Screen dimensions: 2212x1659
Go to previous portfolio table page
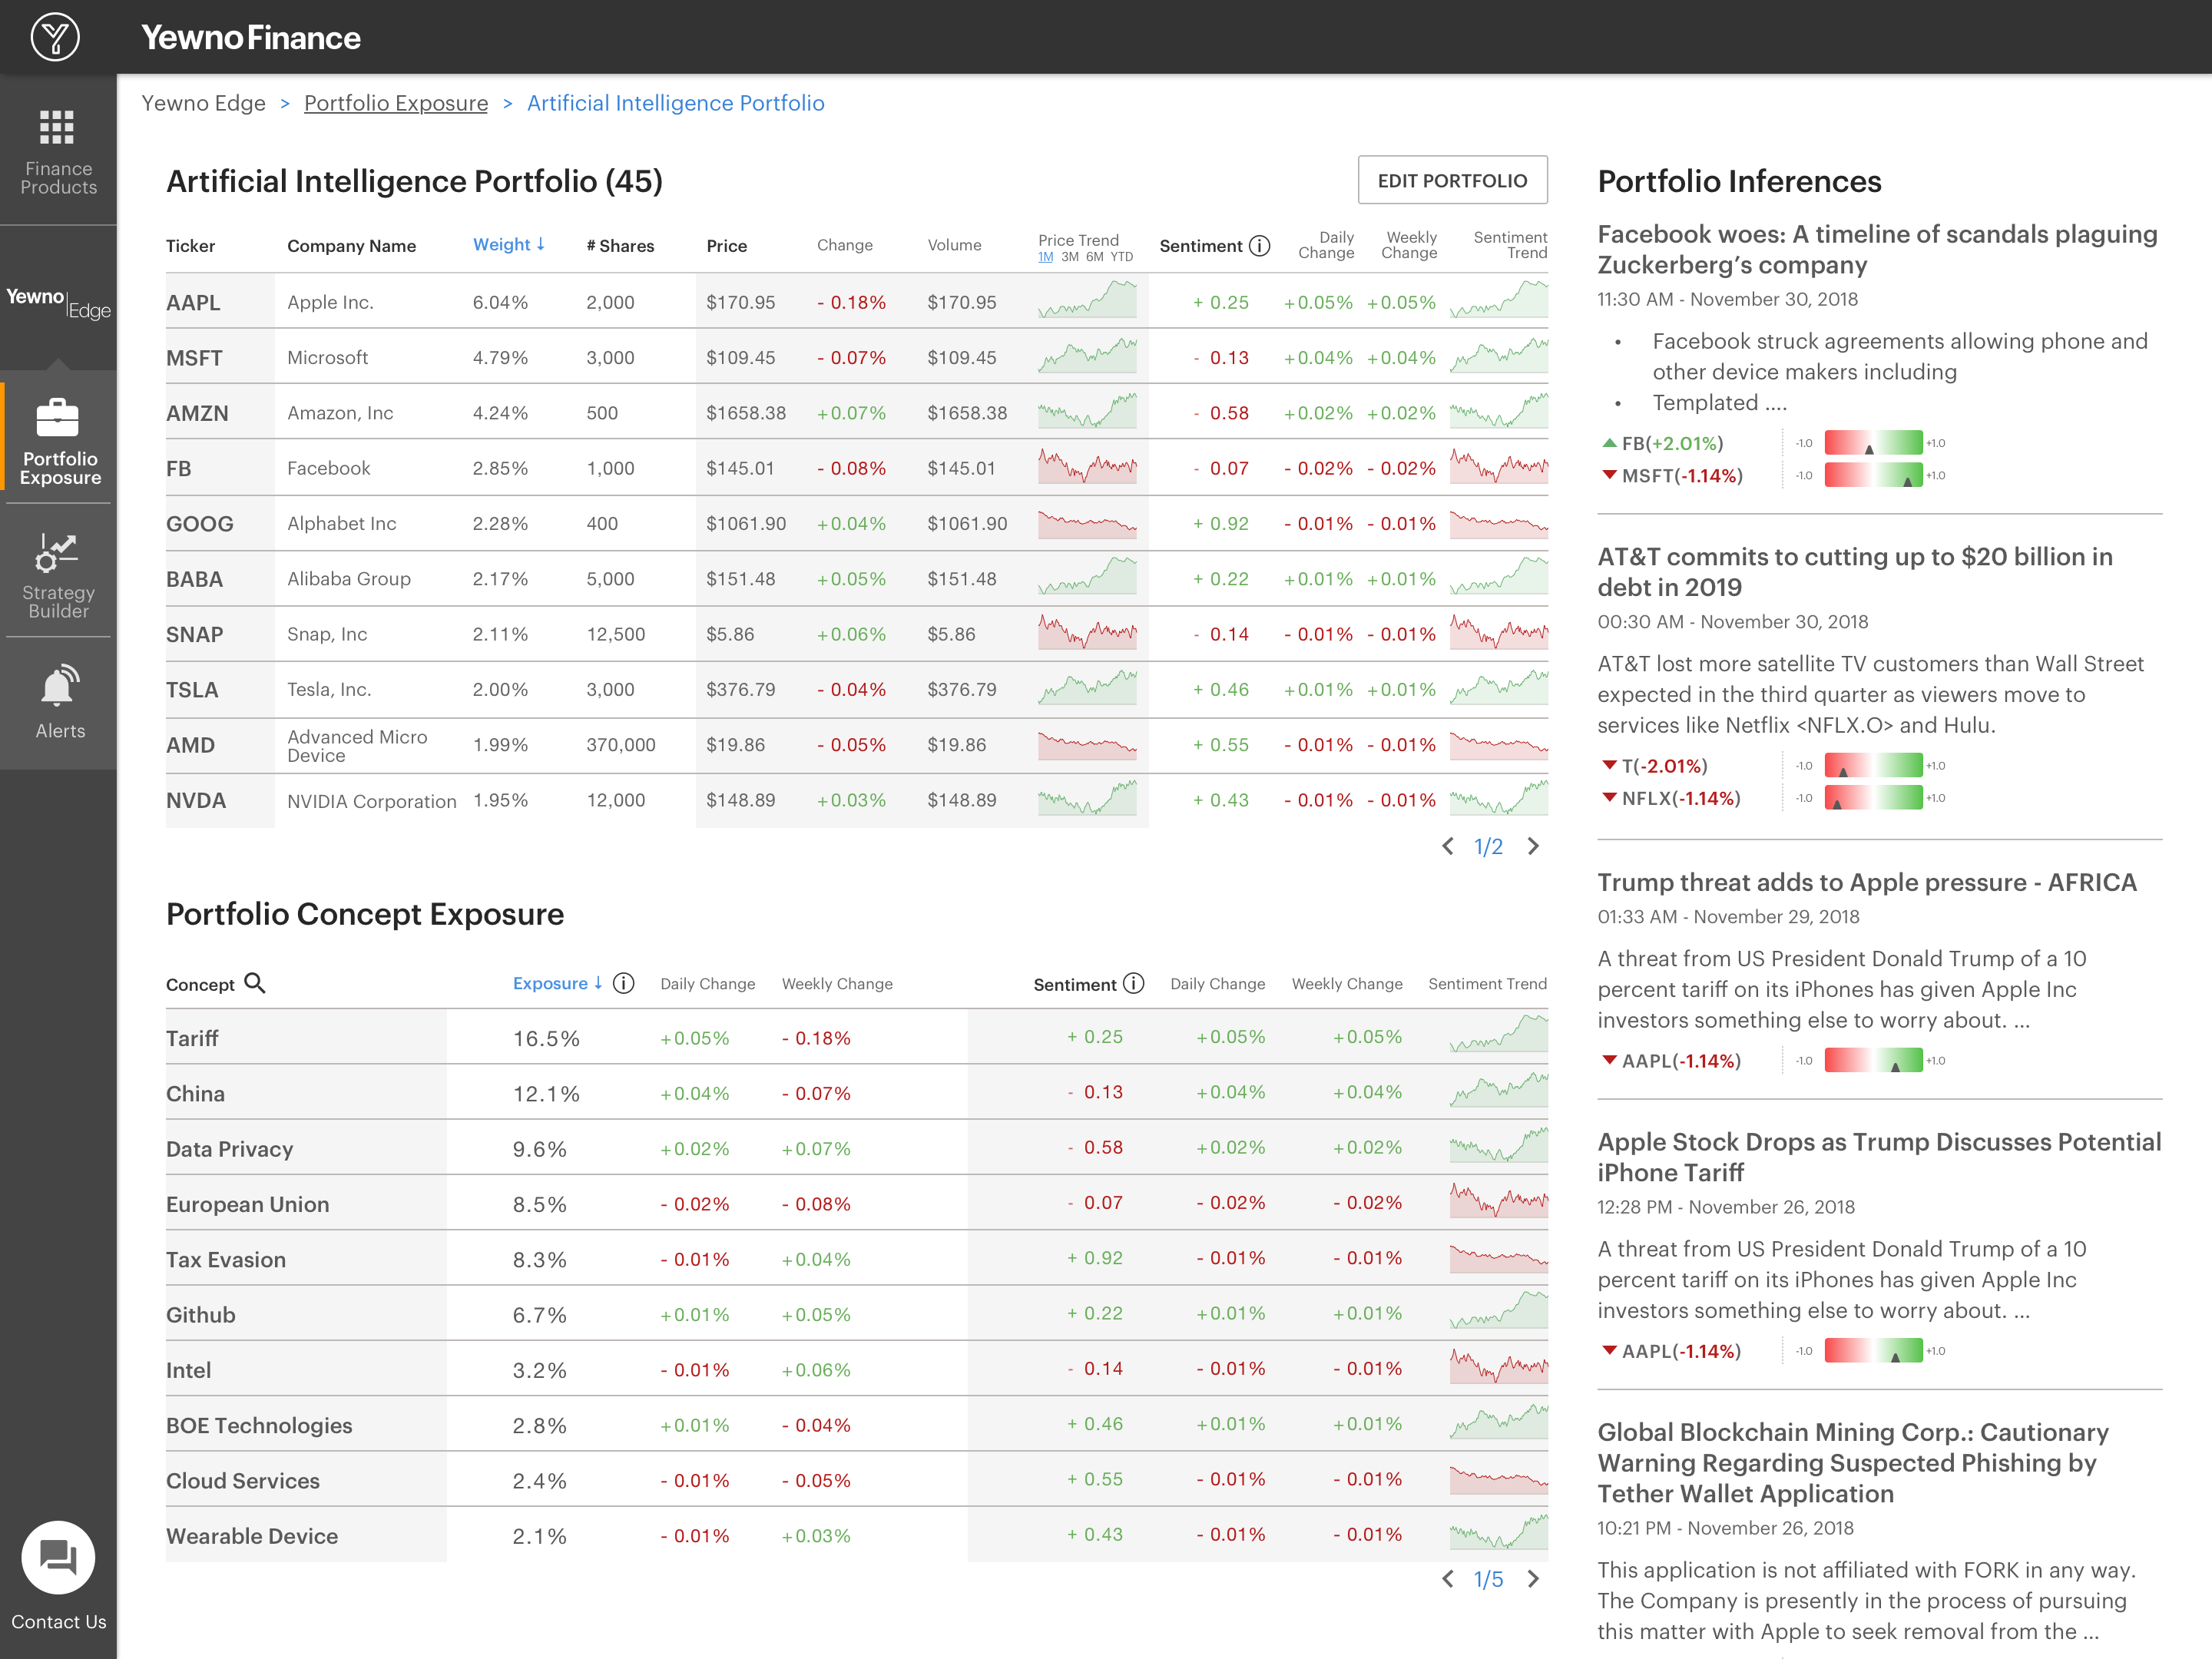tap(1448, 846)
